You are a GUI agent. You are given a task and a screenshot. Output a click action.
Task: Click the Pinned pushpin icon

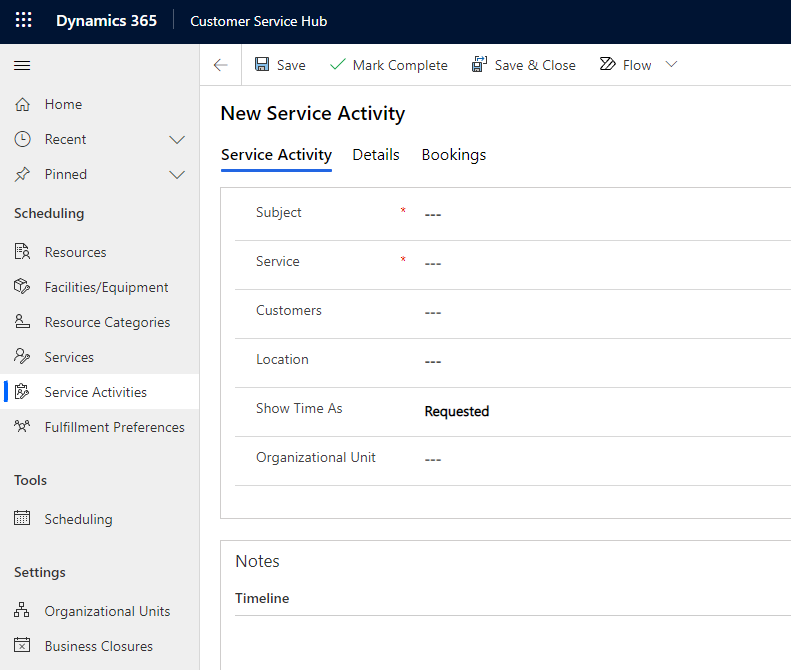(22, 175)
